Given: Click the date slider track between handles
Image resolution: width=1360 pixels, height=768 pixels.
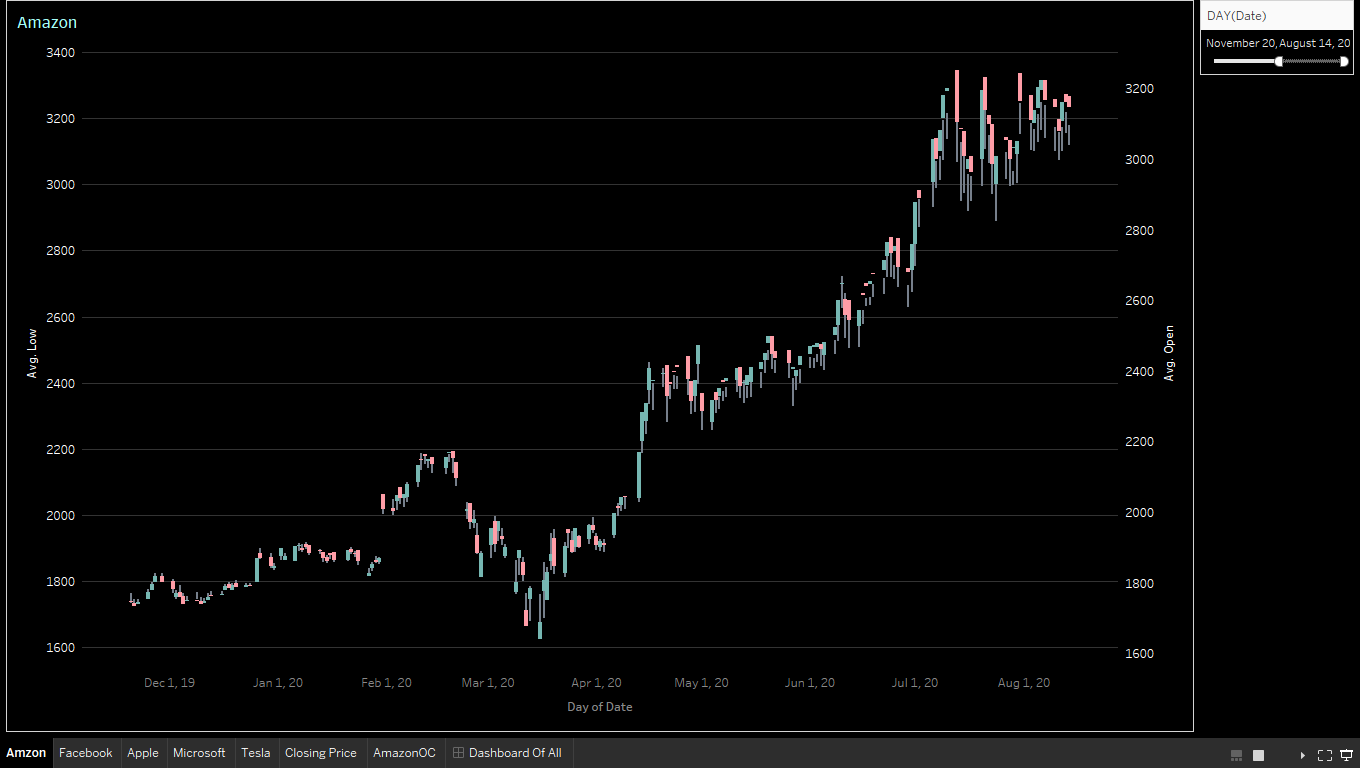Looking at the screenshot, I should (x=1311, y=61).
